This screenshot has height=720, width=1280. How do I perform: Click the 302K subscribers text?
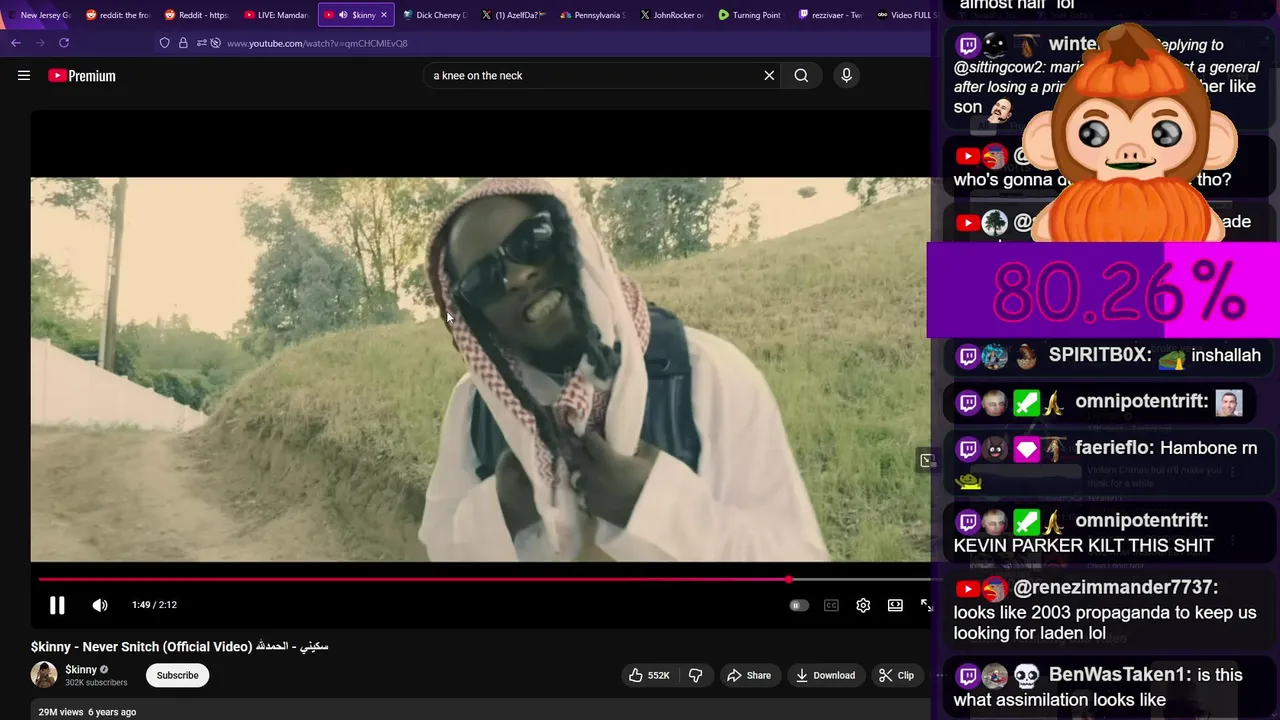pyautogui.click(x=96, y=683)
